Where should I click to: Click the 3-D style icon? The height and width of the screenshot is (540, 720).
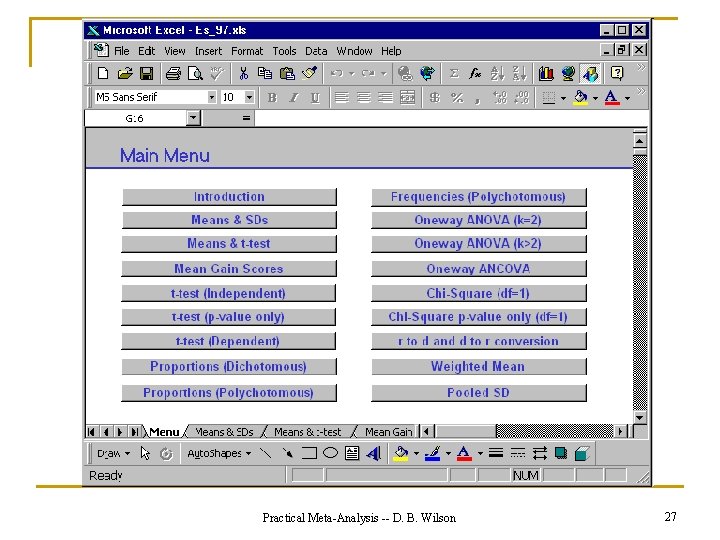[582, 453]
